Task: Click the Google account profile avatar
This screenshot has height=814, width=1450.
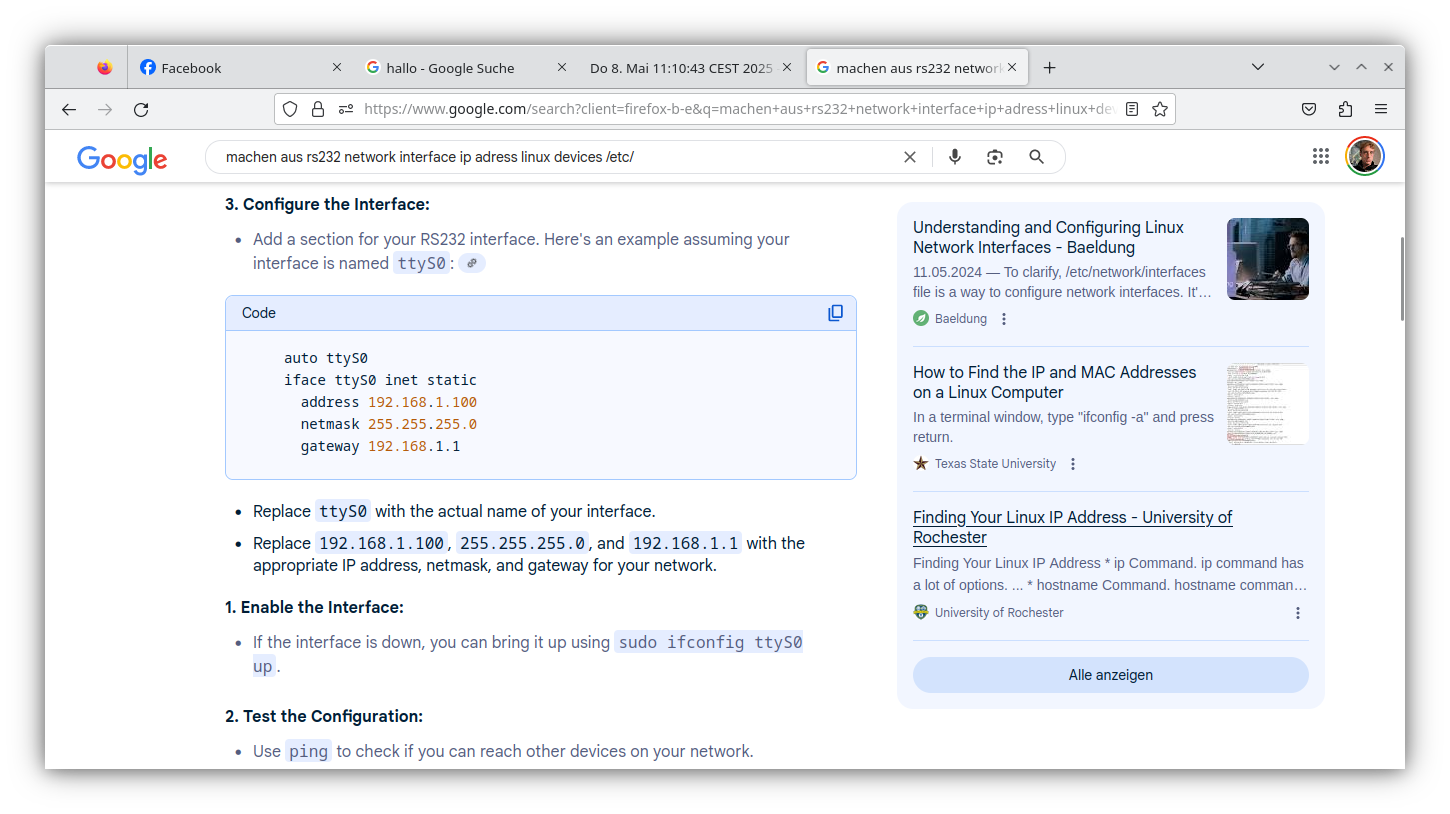Action: (1364, 156)
